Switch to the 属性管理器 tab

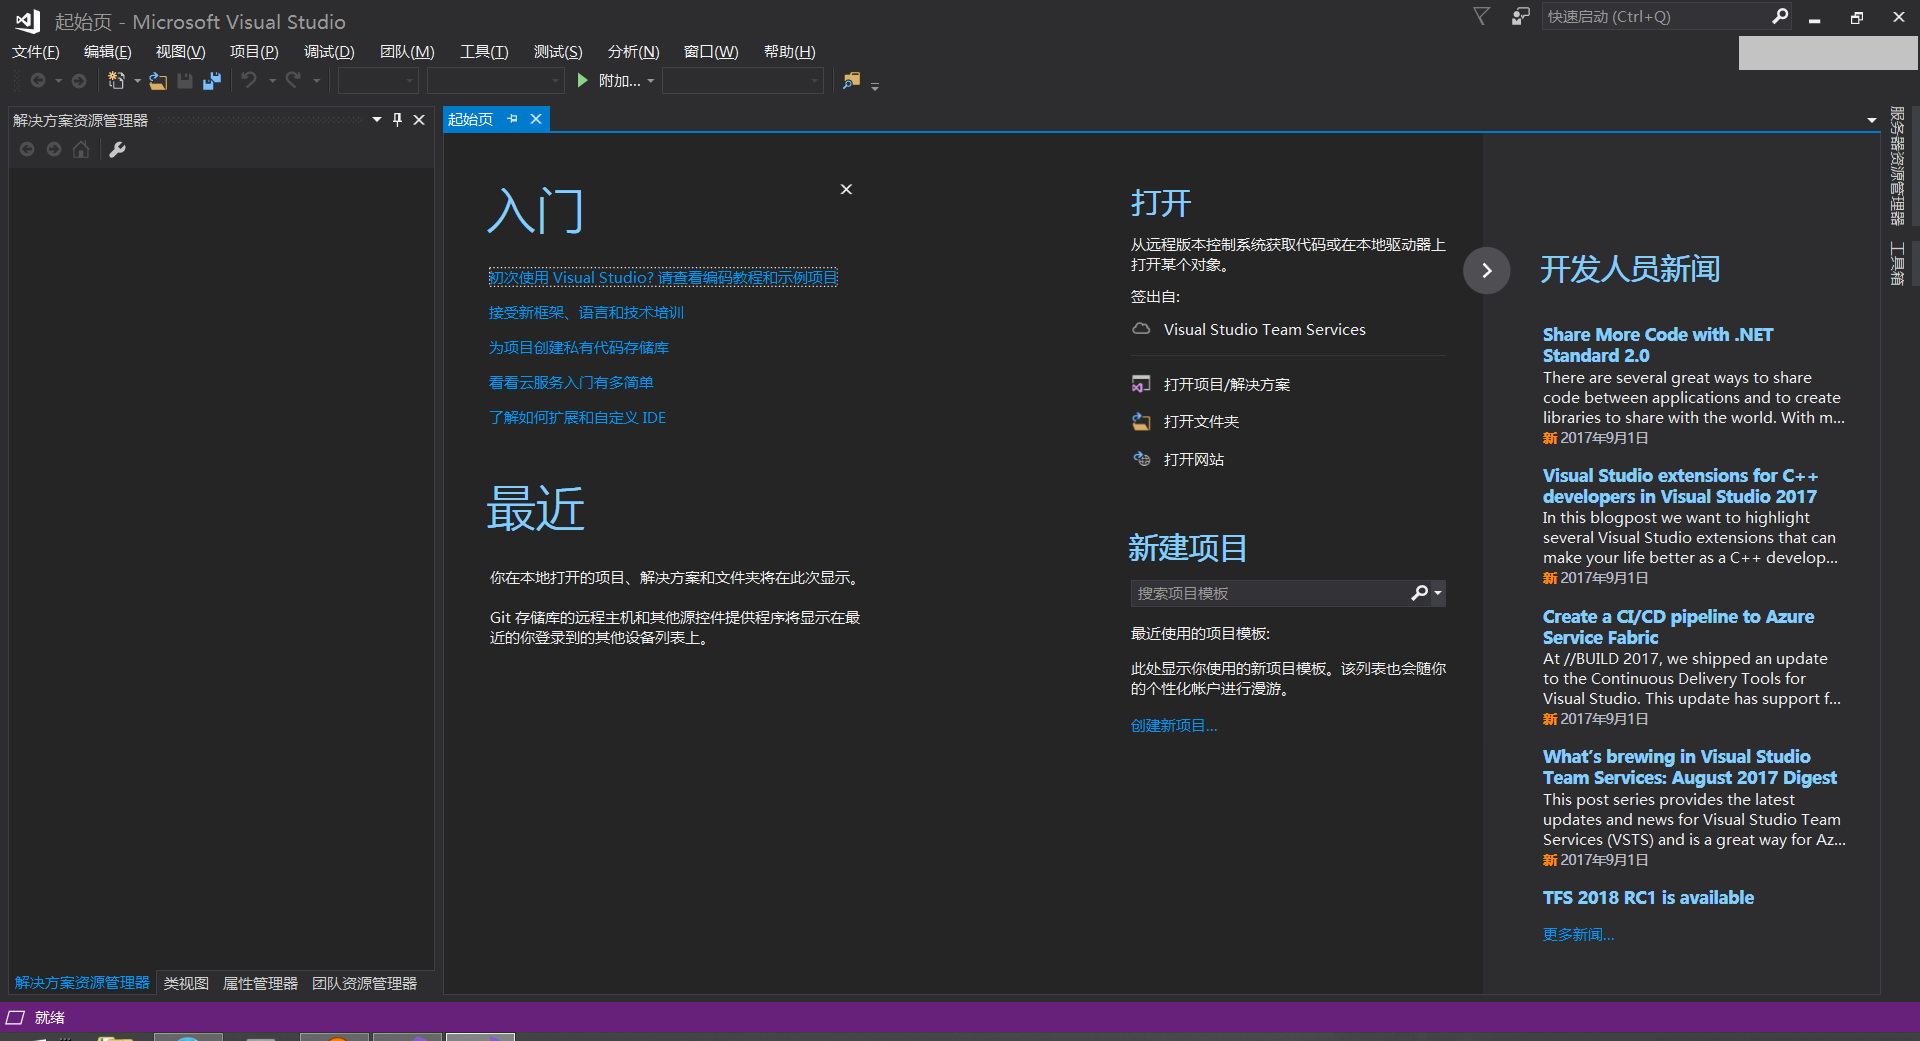coord(260,983)
